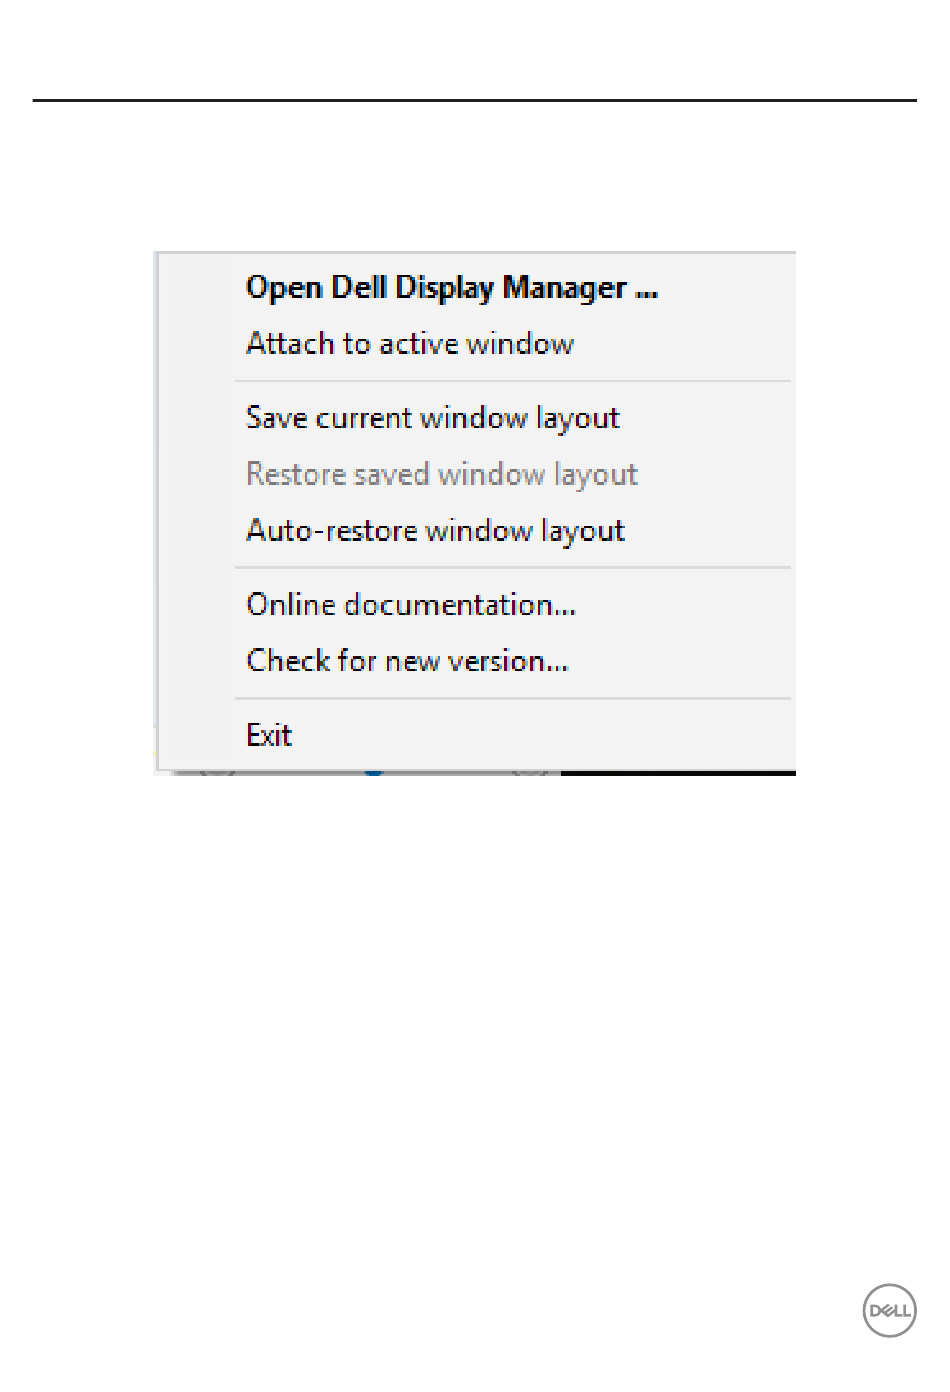Open Online documentation link entry
This screenshot has width=950, height=1392.
coord(410,605)
